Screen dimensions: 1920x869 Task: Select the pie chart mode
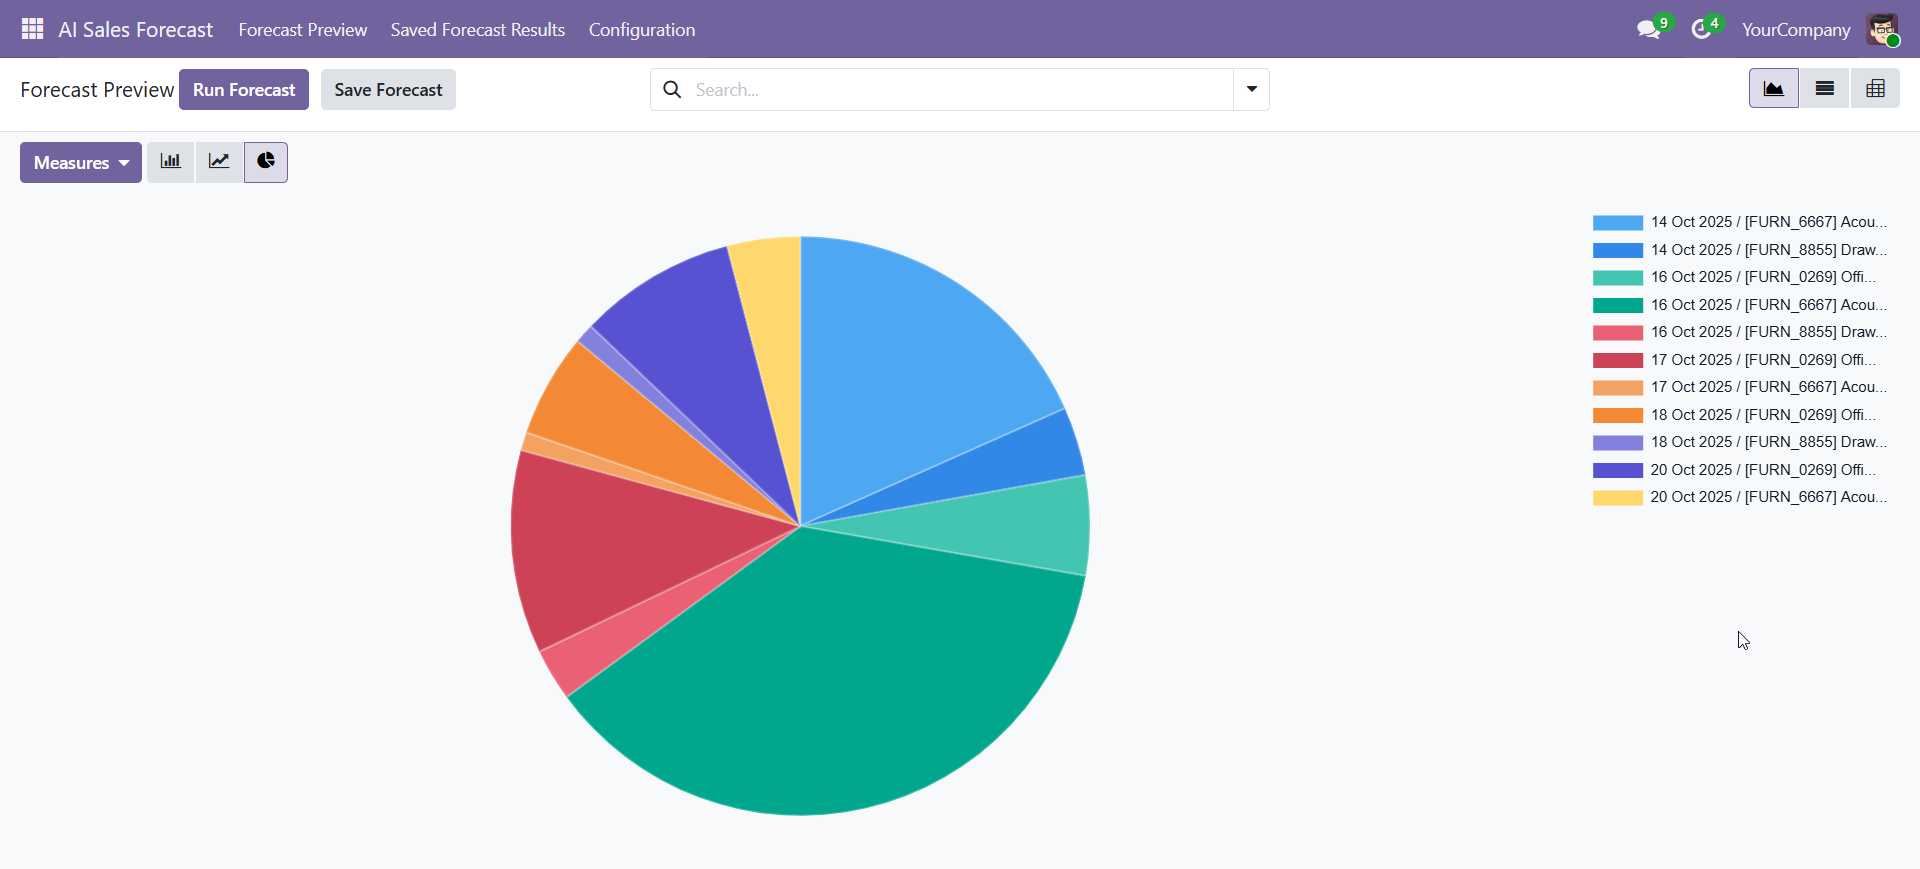click(266, 162)
